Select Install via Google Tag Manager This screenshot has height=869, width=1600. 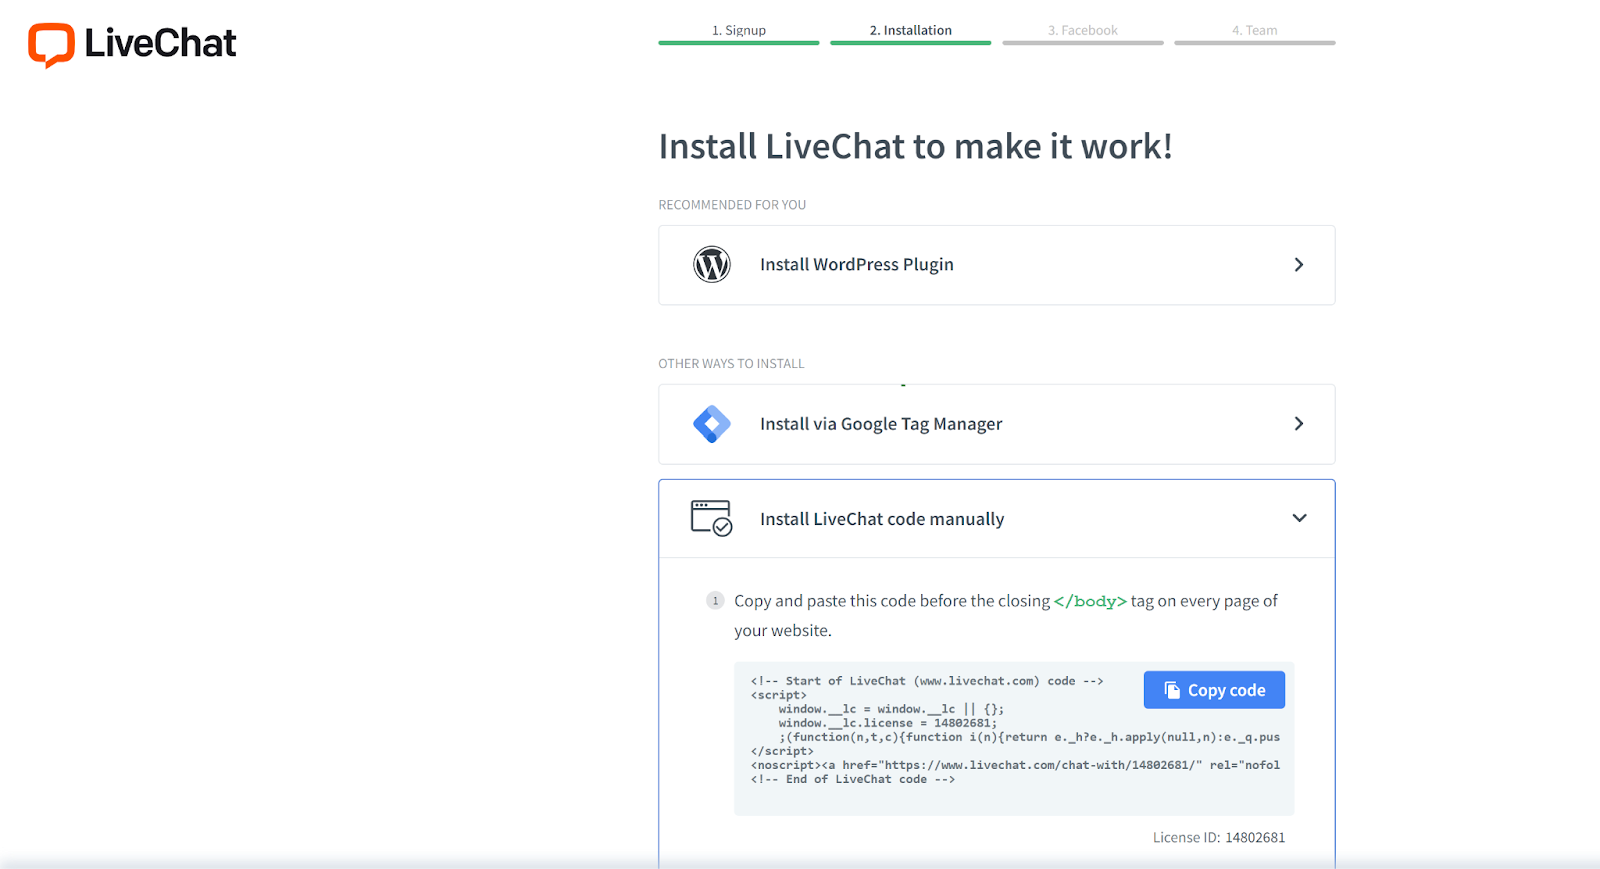coord(881,424)
